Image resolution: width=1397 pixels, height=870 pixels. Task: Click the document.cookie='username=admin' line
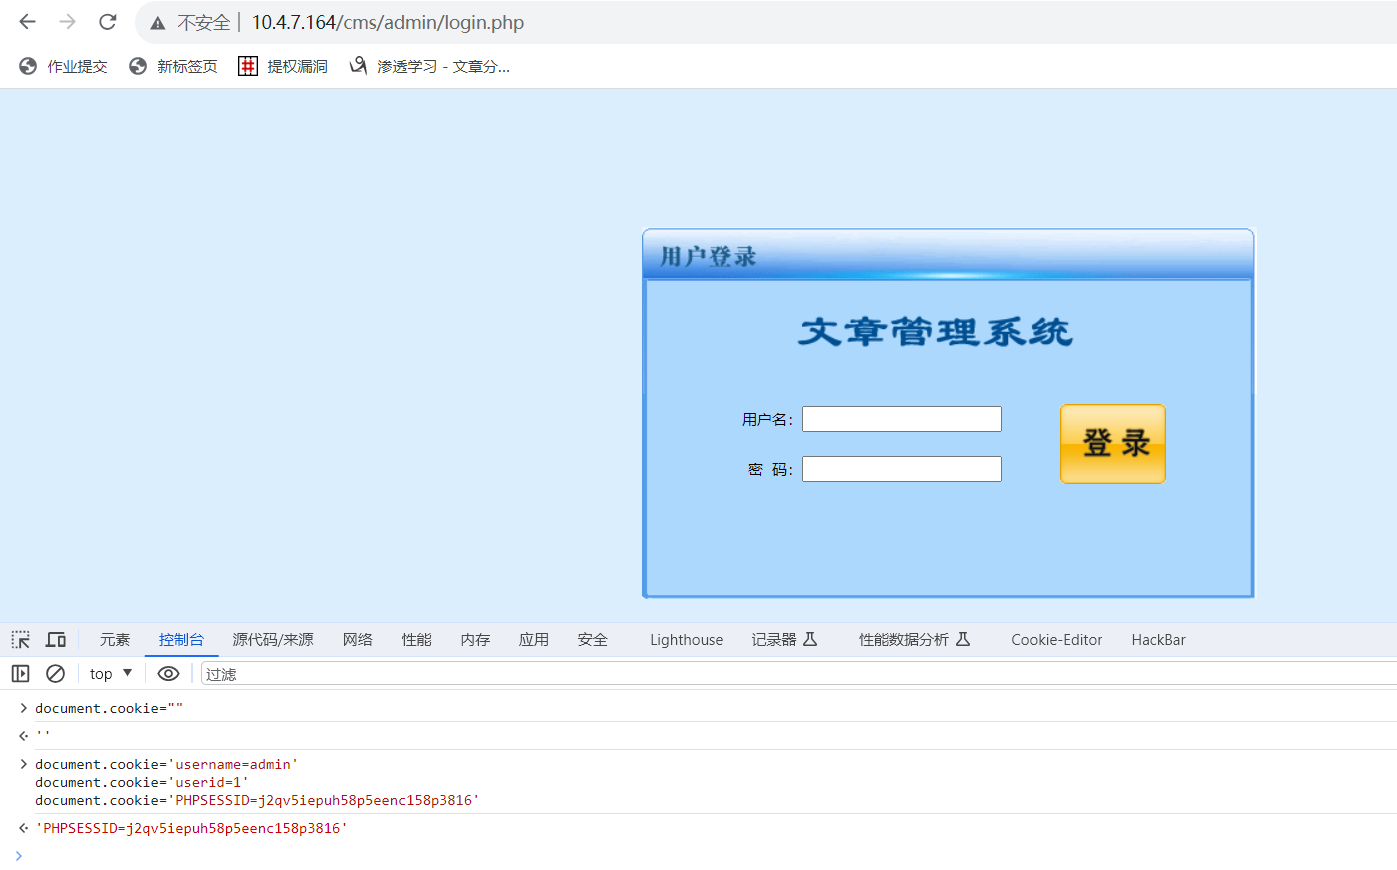167,764
